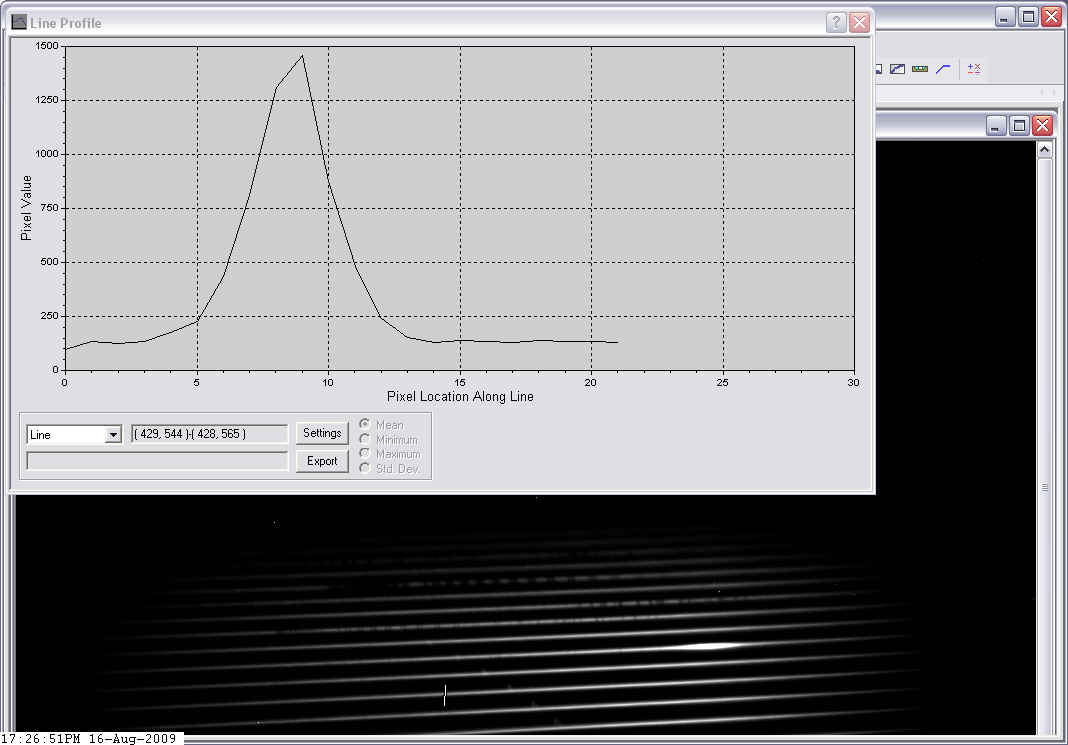1068x745 pixels.
Task: Click the intensity curve adjustment toolbar icon
Action: [942, 68]
